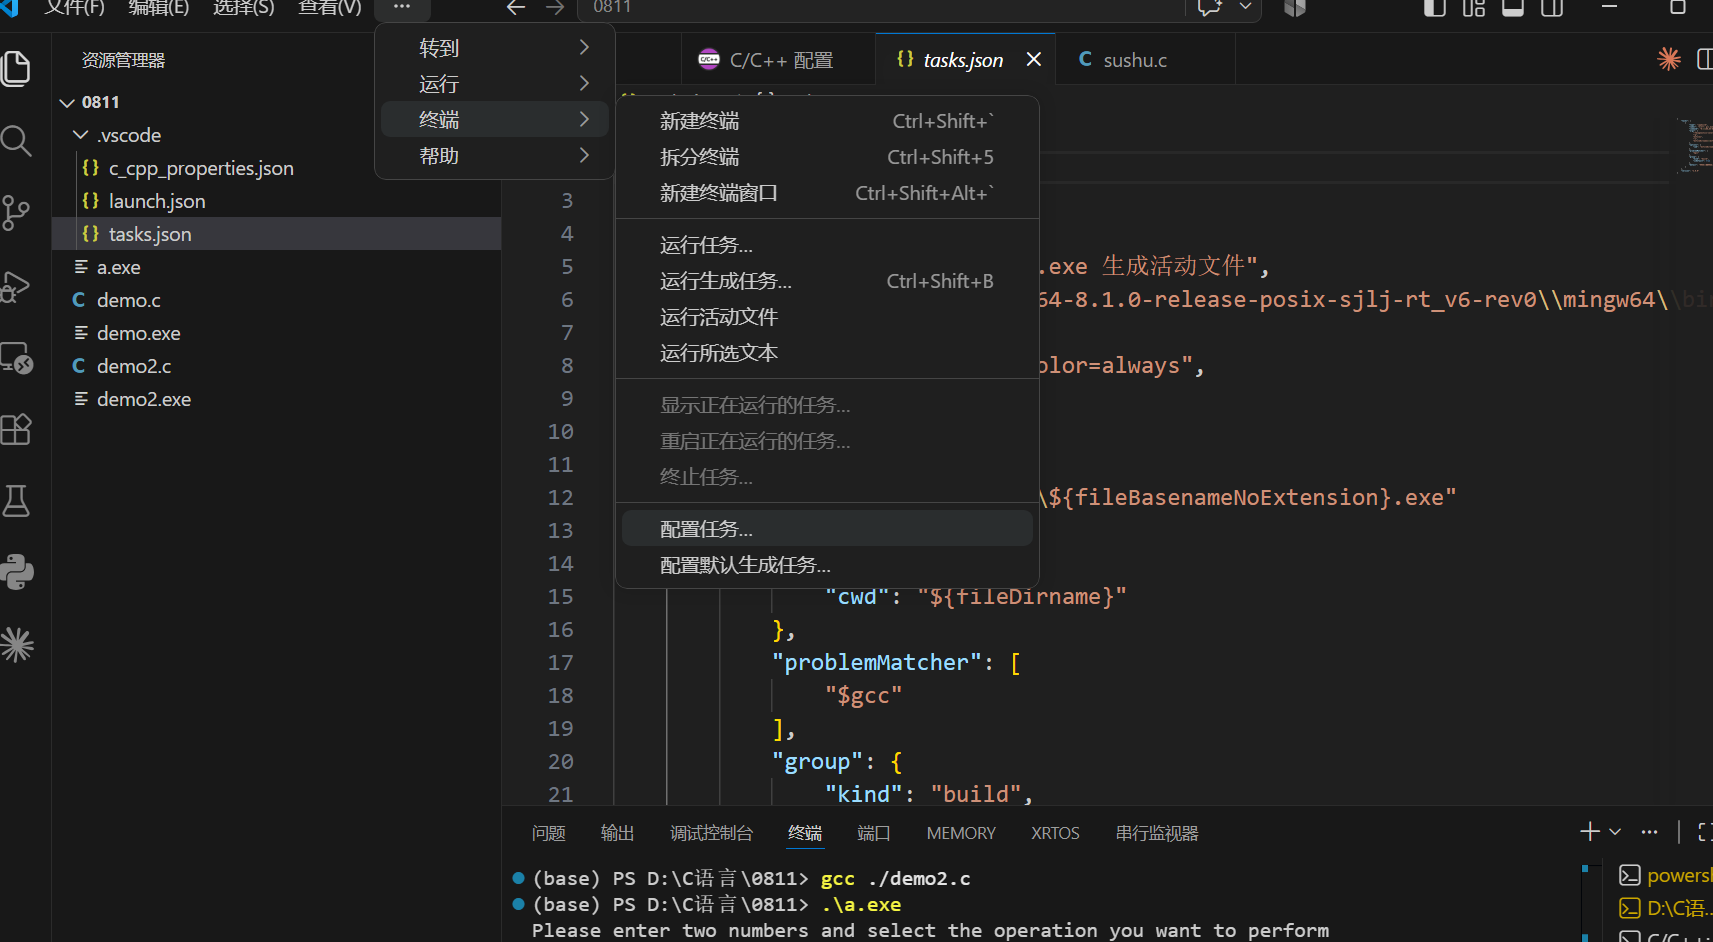1713x942 pixels.
Task: Choose 运行任务... menu entry
Action: (827, 245)
